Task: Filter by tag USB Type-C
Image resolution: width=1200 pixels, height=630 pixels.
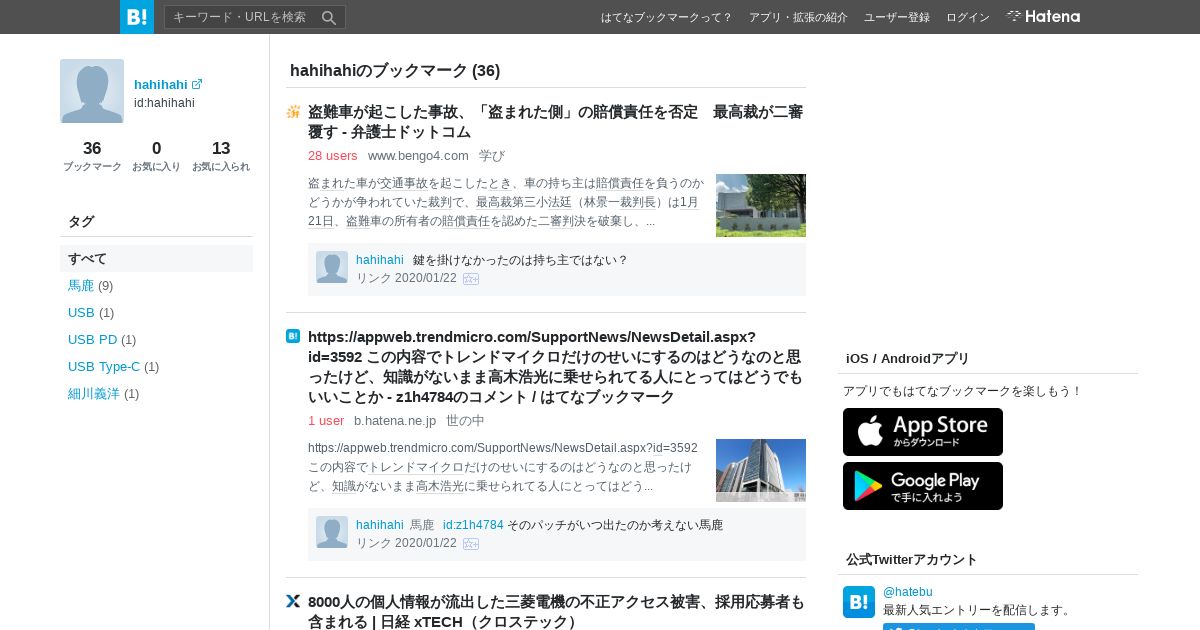Action: [104, 366]
